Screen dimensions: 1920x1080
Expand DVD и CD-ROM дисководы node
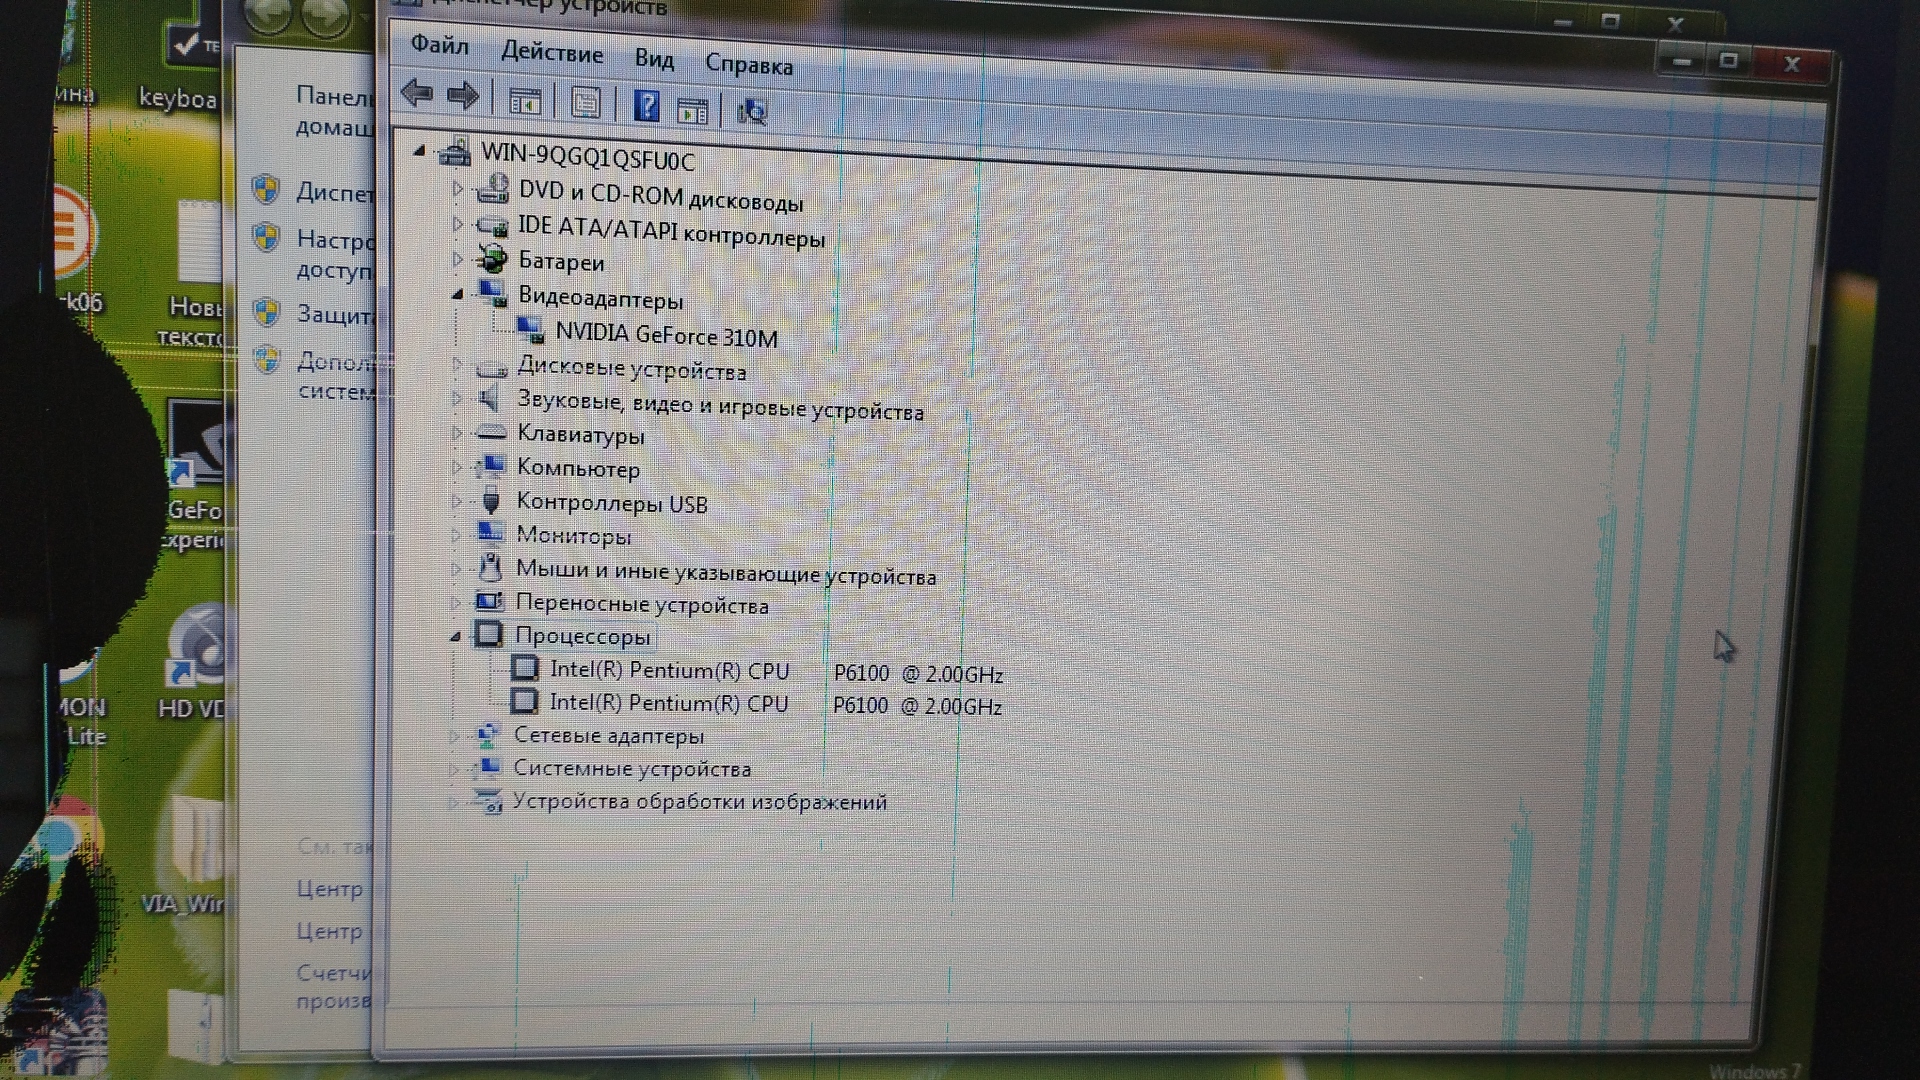(458, 188)
